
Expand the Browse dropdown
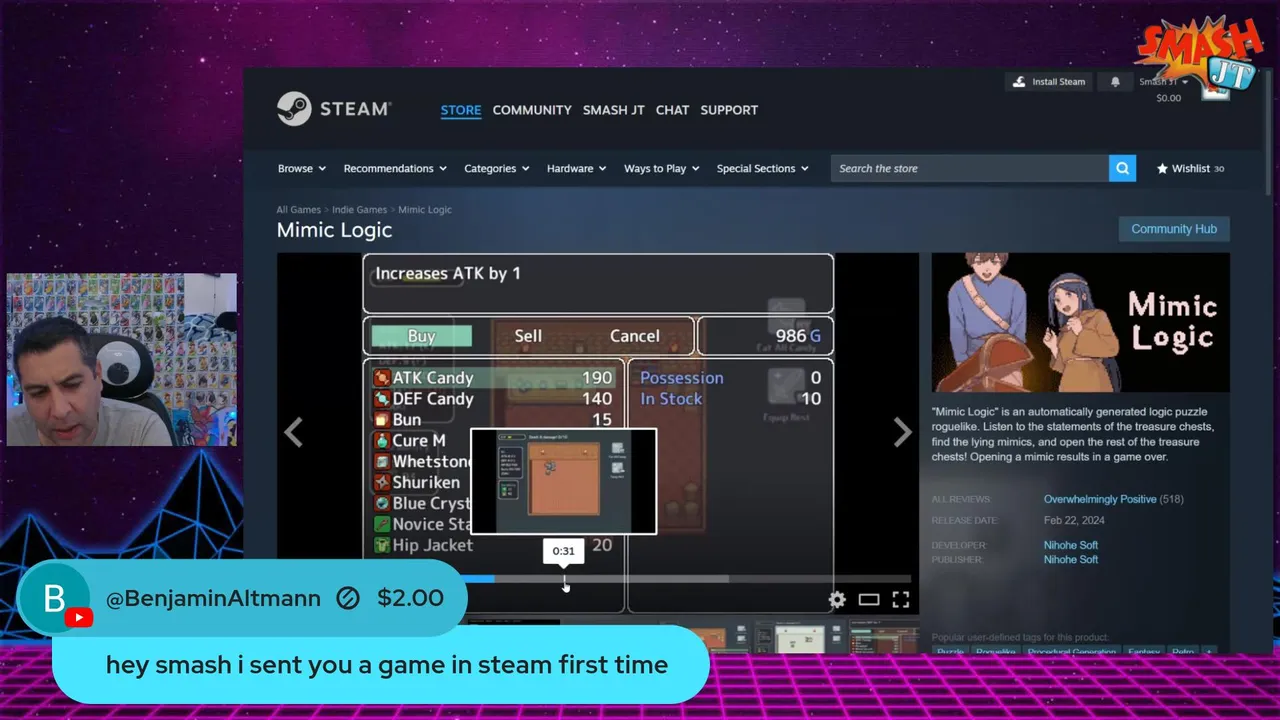[301, 169]
